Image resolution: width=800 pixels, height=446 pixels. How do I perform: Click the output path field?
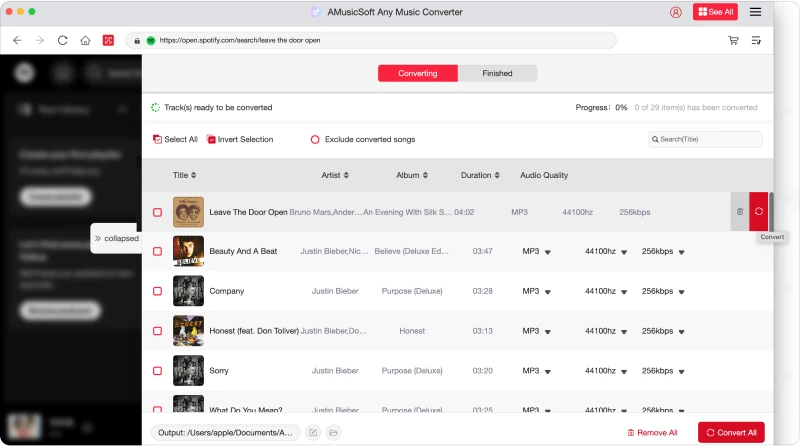(226, 433)
